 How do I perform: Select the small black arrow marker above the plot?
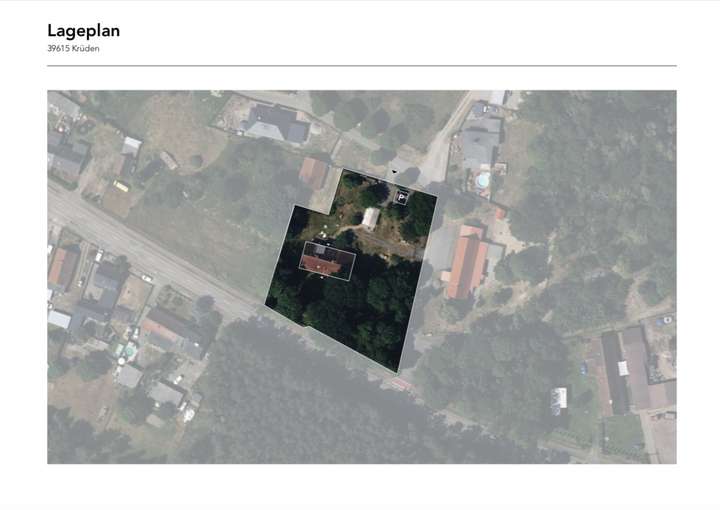coord(394,172)
